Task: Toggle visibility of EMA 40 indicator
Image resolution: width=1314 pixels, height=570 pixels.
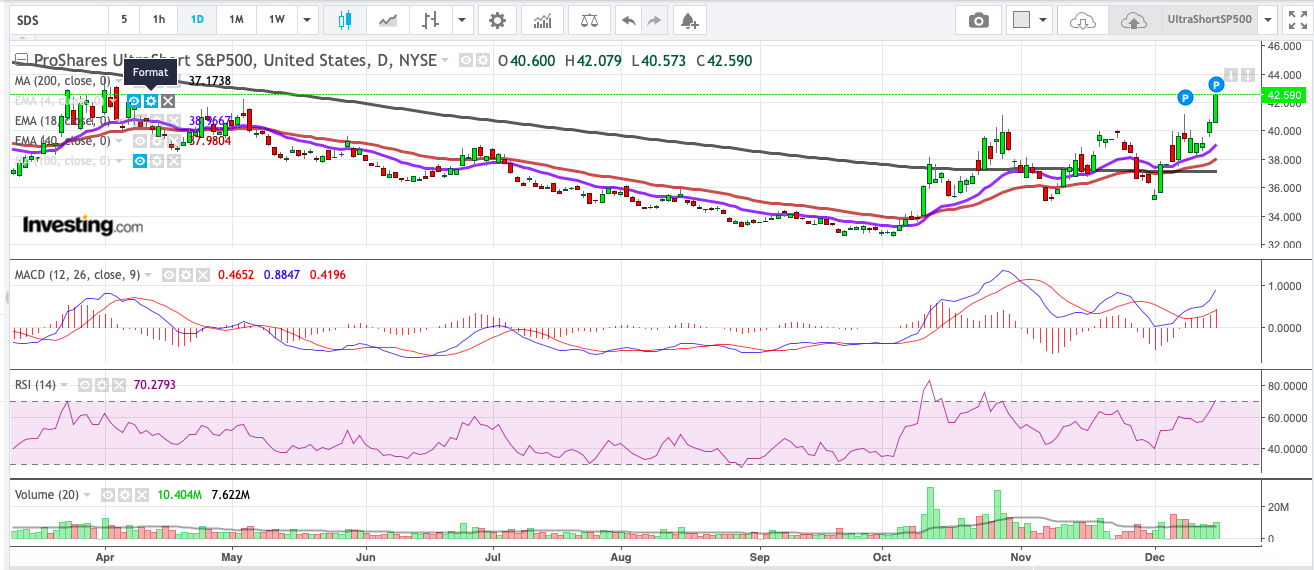Action: [x=140, y=141]
